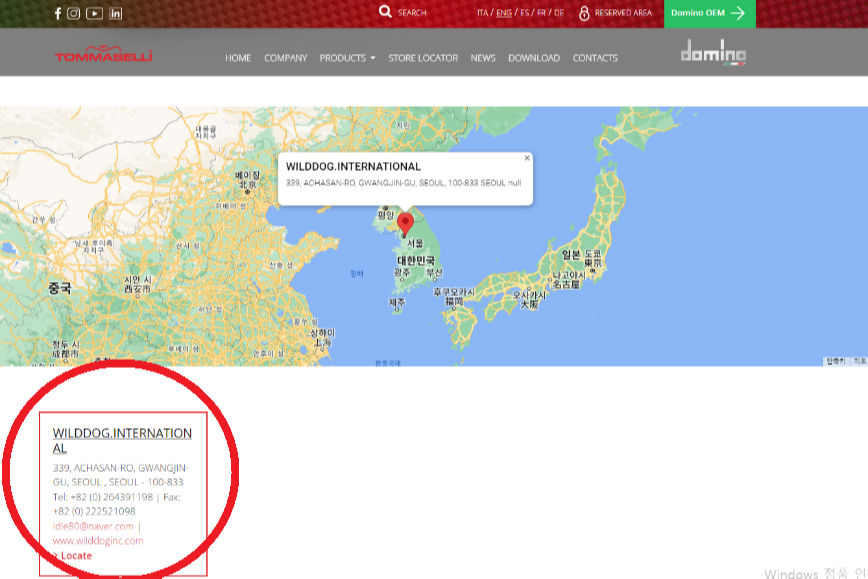Open the DOWNLOAD menu item
The height and width of the screenshot is (579, 868).
point(534,58)
